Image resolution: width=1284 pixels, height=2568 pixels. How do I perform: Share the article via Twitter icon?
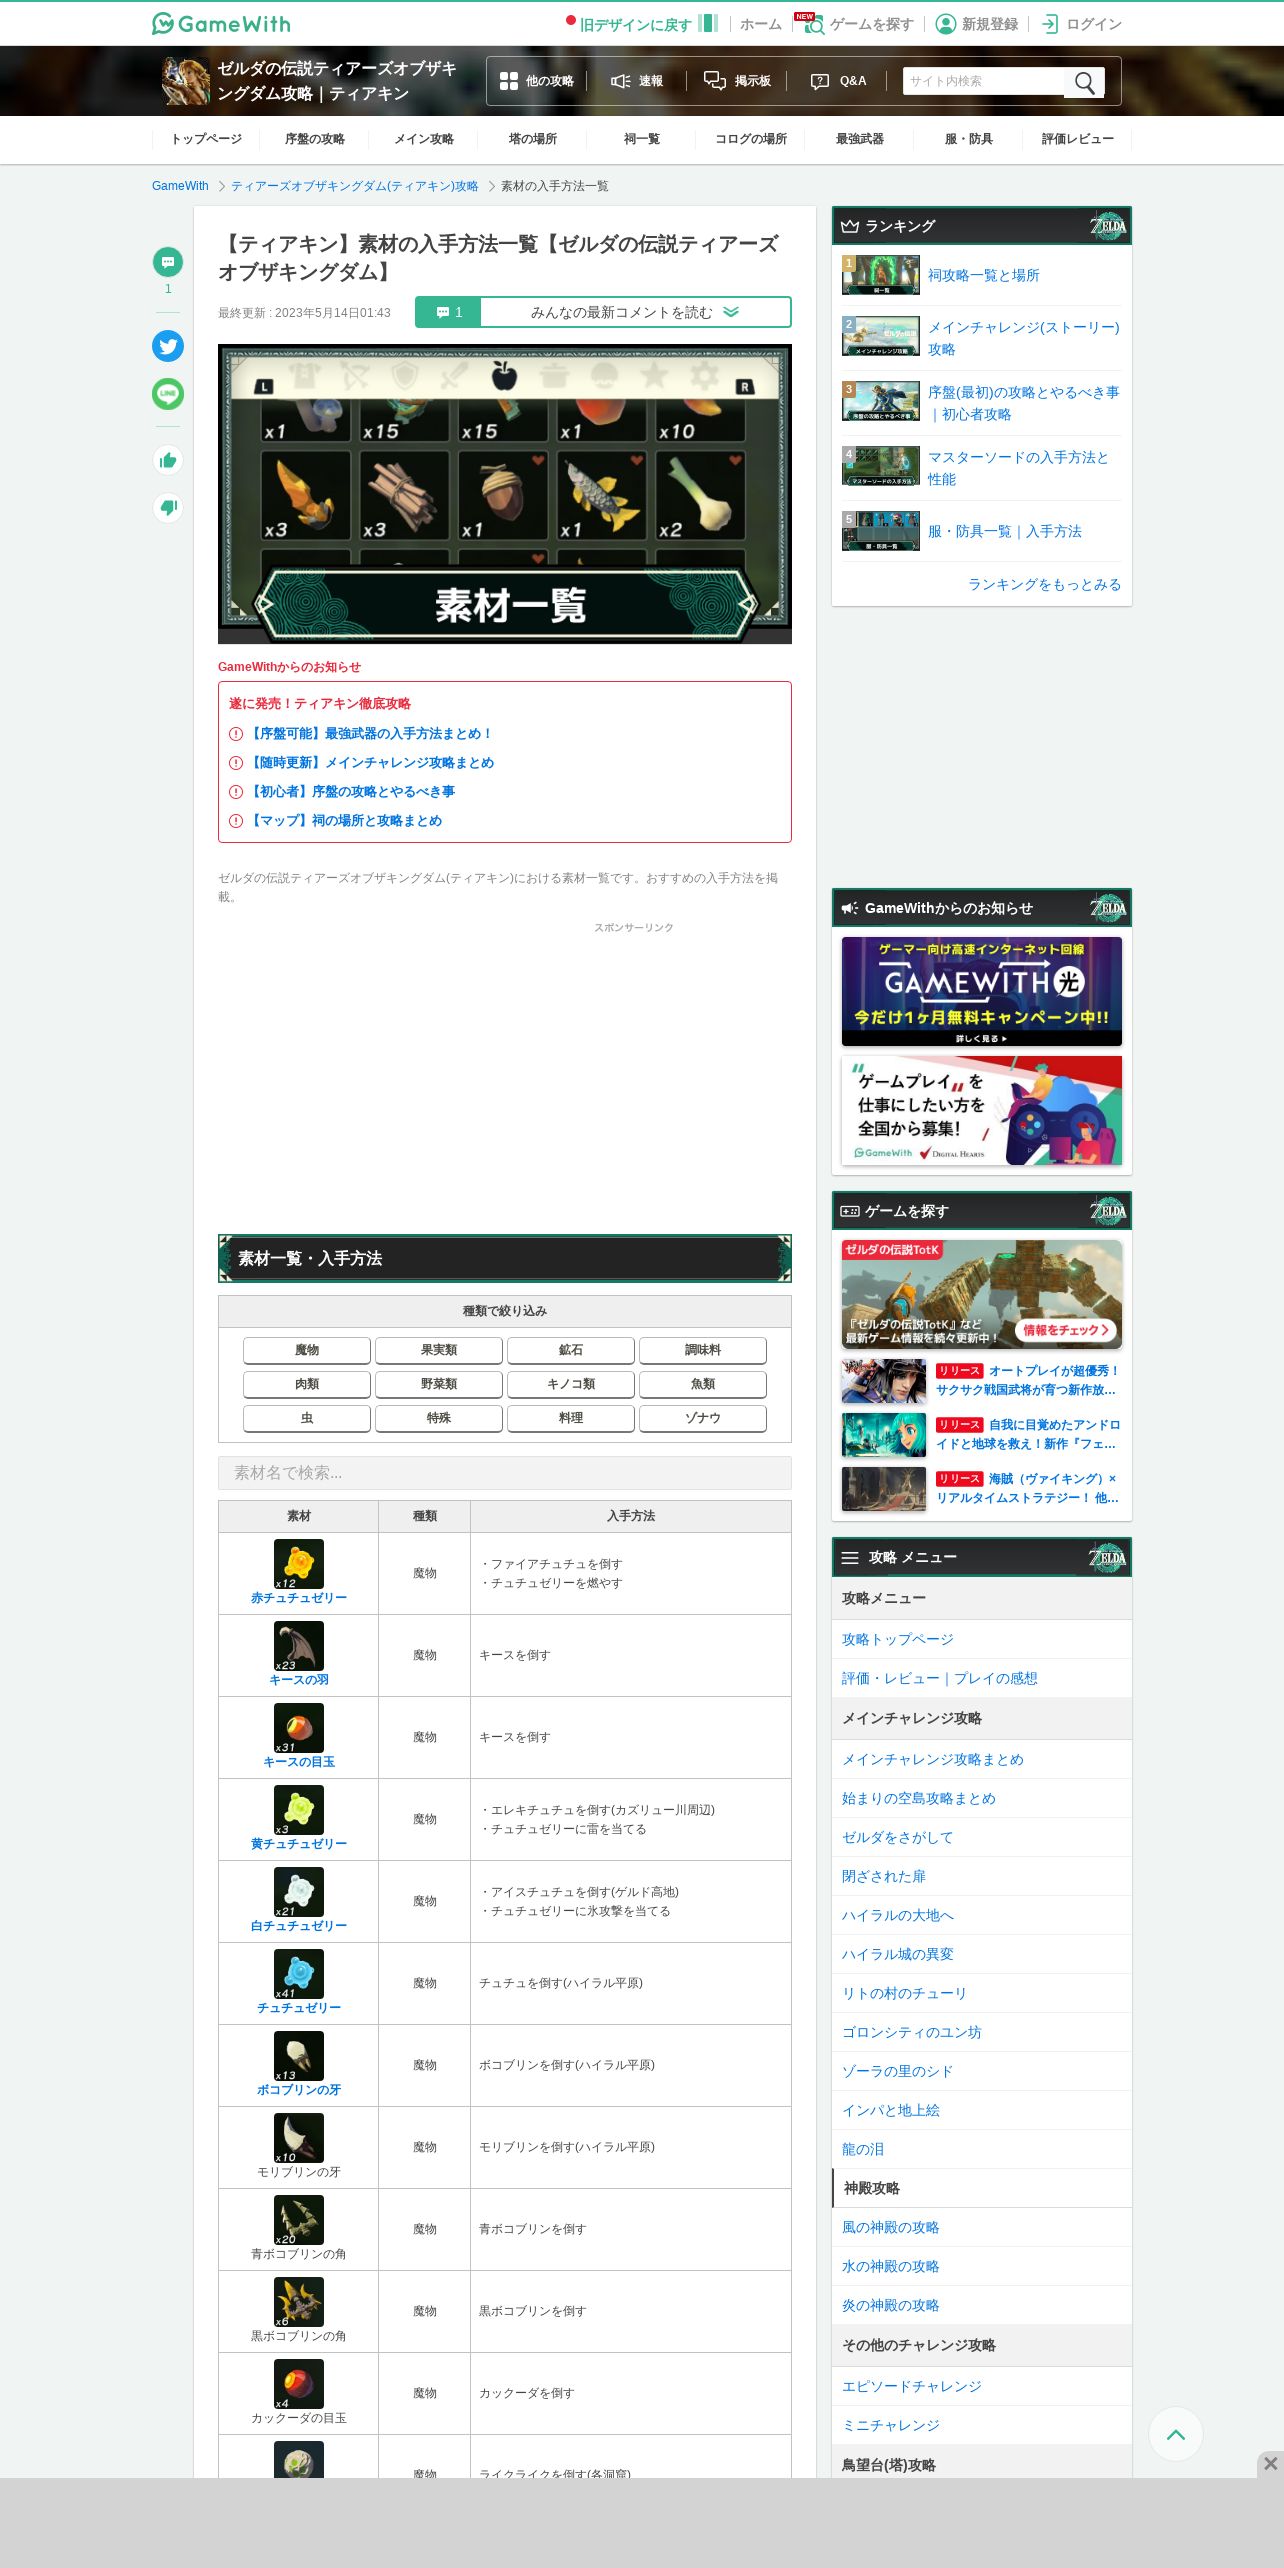click(168, 346)
